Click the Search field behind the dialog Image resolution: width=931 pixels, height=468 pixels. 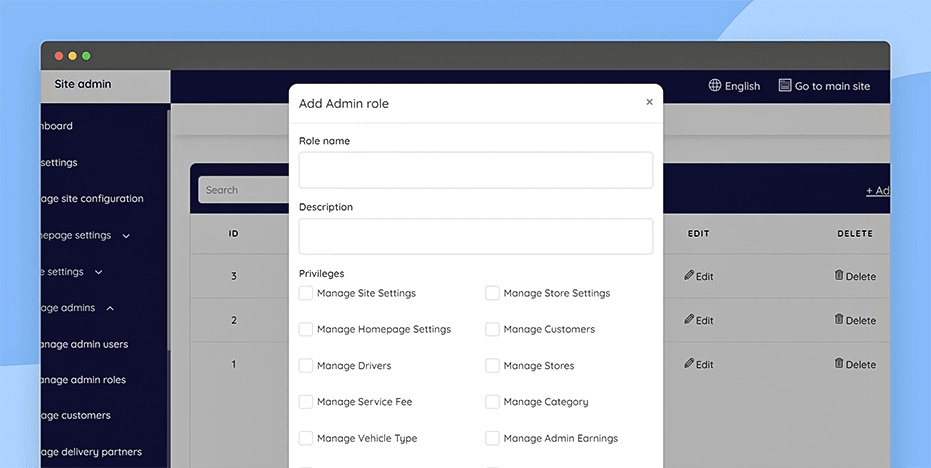244,190
